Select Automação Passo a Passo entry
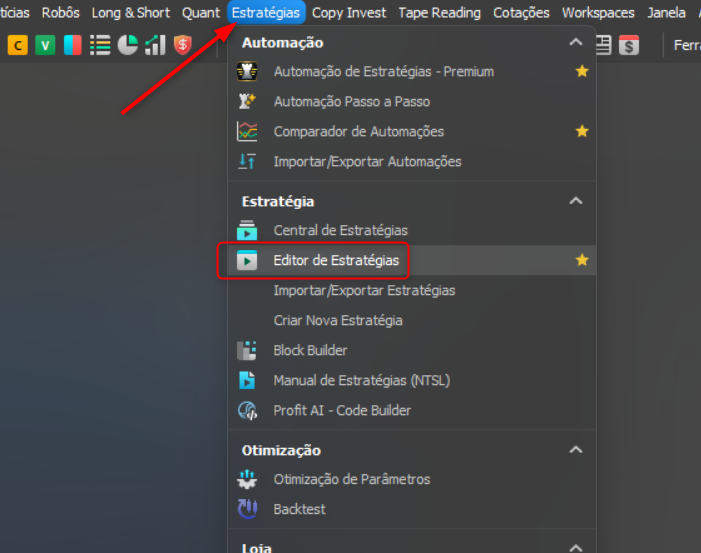701x553 pixels. pos(412,101)
